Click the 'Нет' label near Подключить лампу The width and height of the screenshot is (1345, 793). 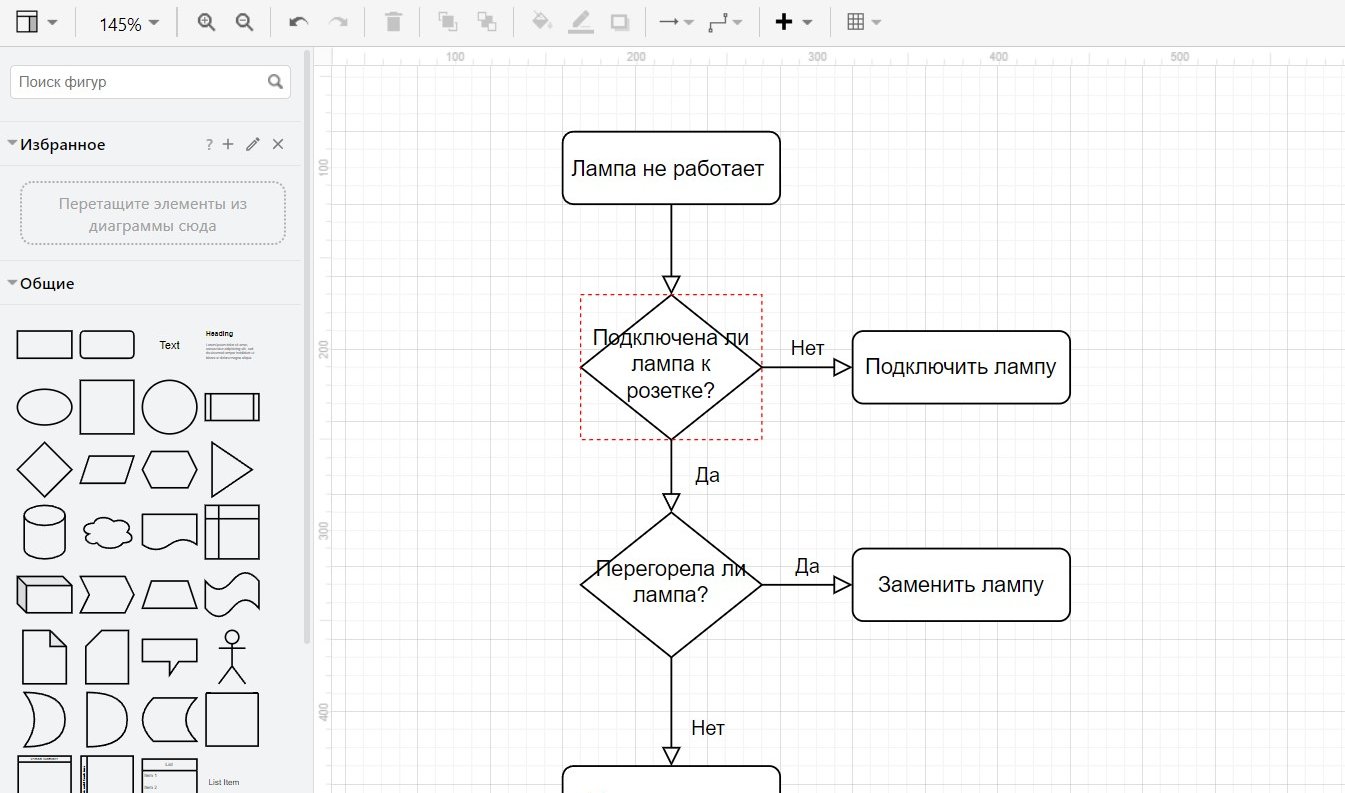(807, 348)
